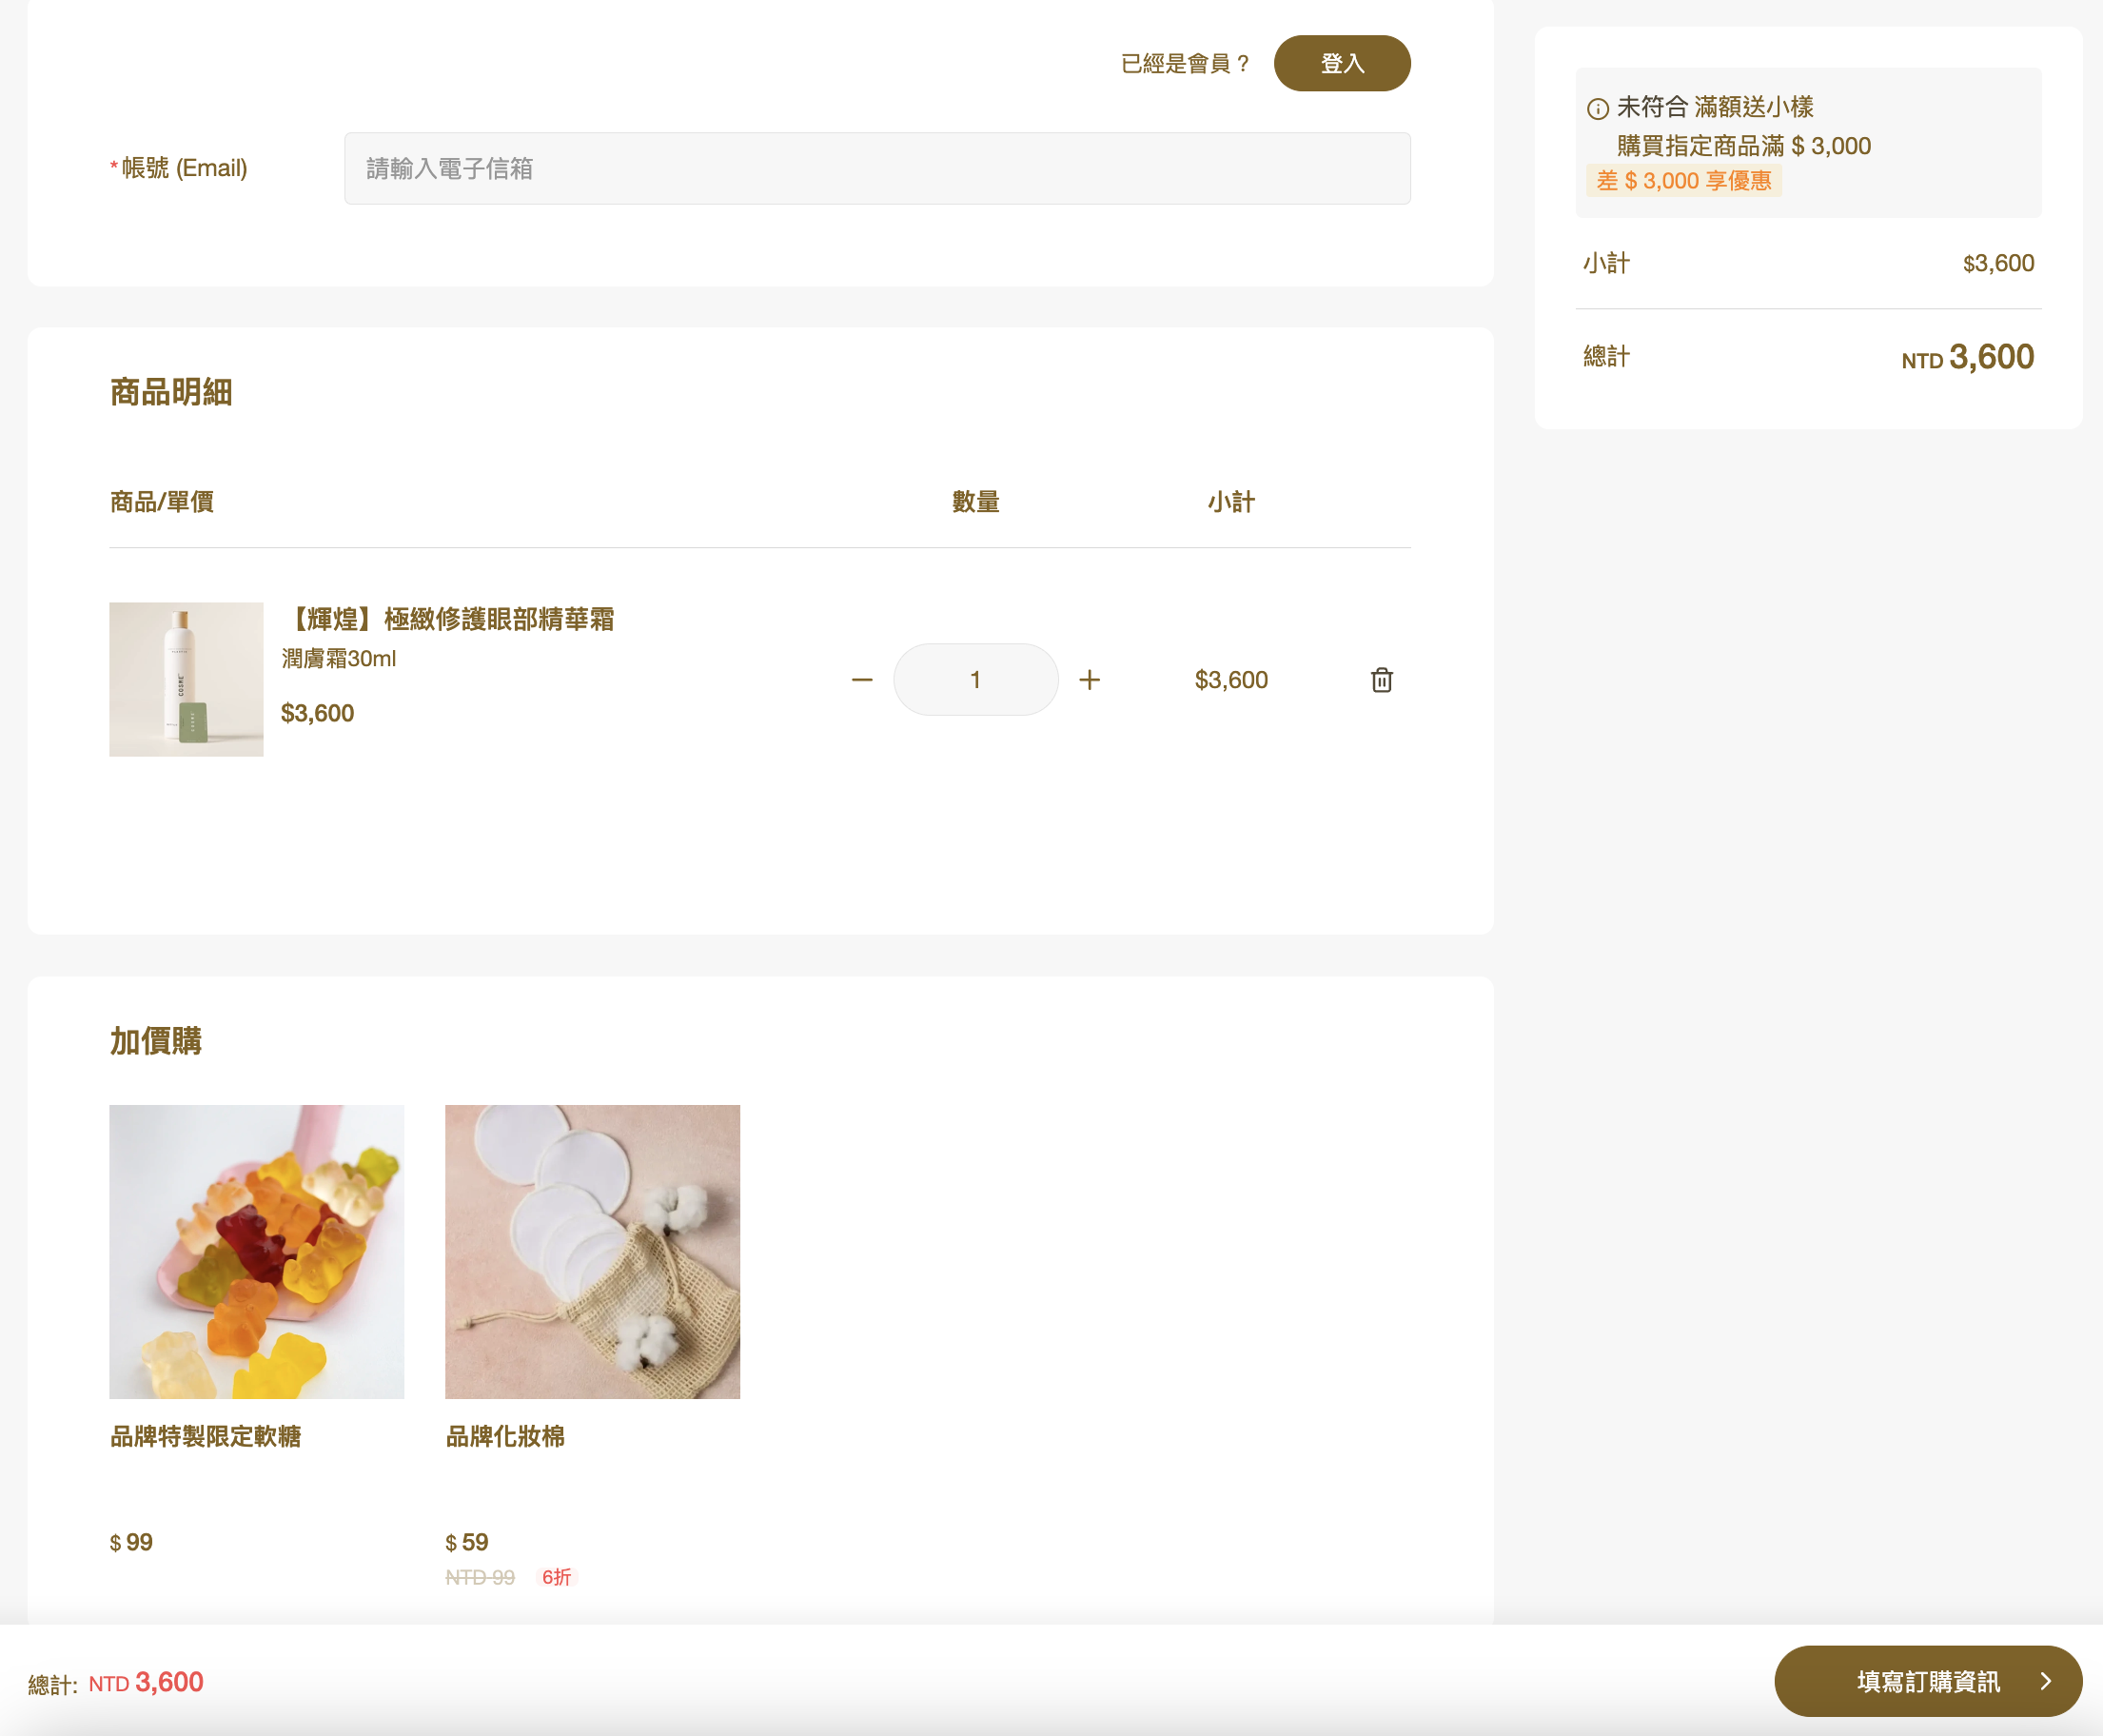Open the 品牌化妝棉 product title
The image size is (2103, 1736).
(505, 1436)
